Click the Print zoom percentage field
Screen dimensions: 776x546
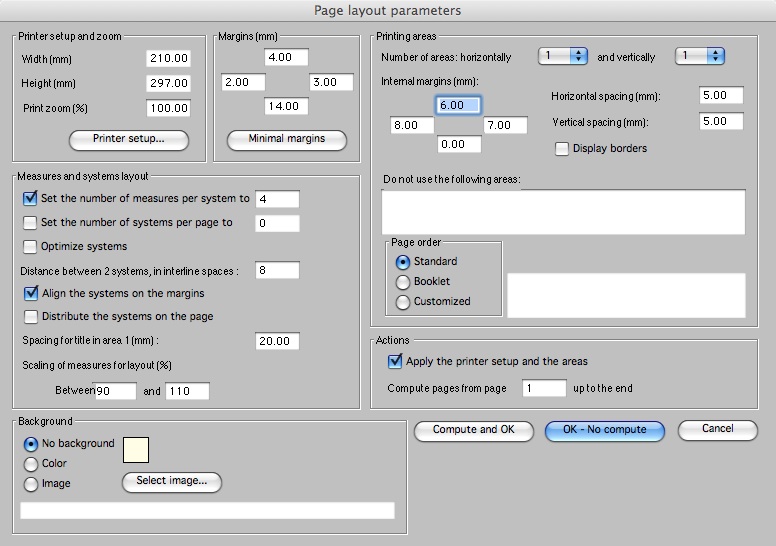pos(174,108)
